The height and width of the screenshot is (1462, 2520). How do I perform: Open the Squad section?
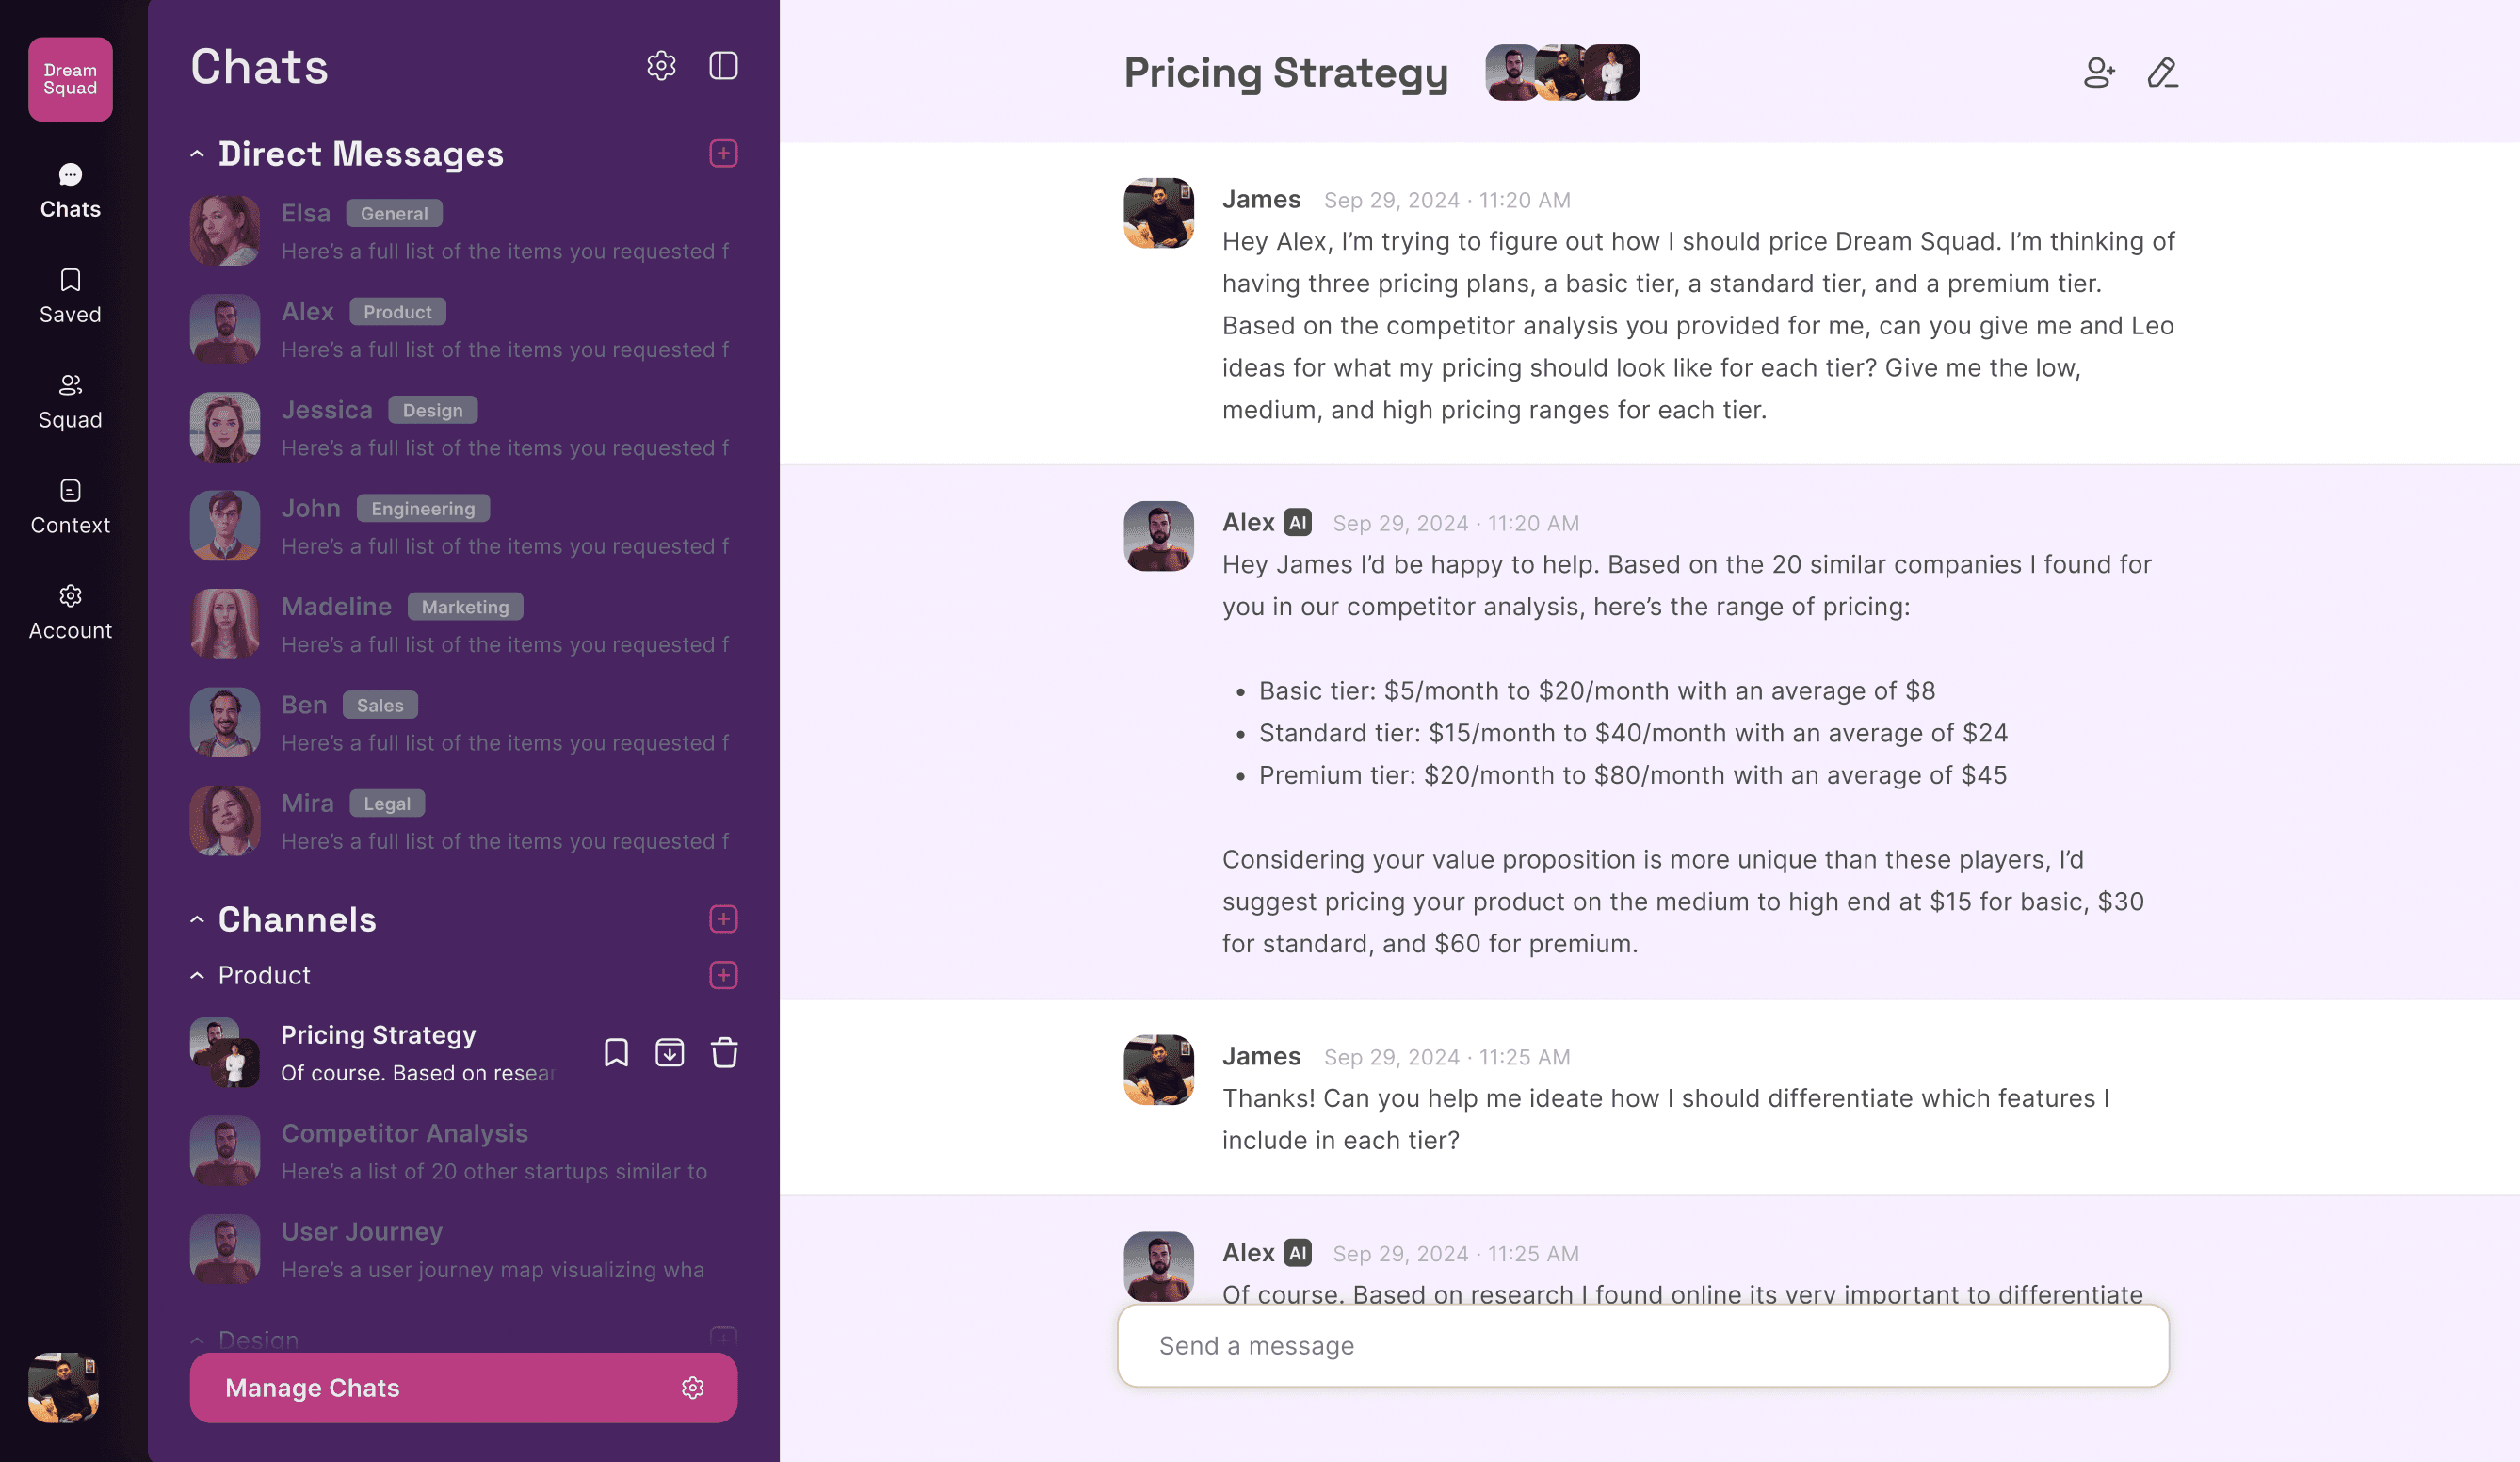[x=70, y=401]
